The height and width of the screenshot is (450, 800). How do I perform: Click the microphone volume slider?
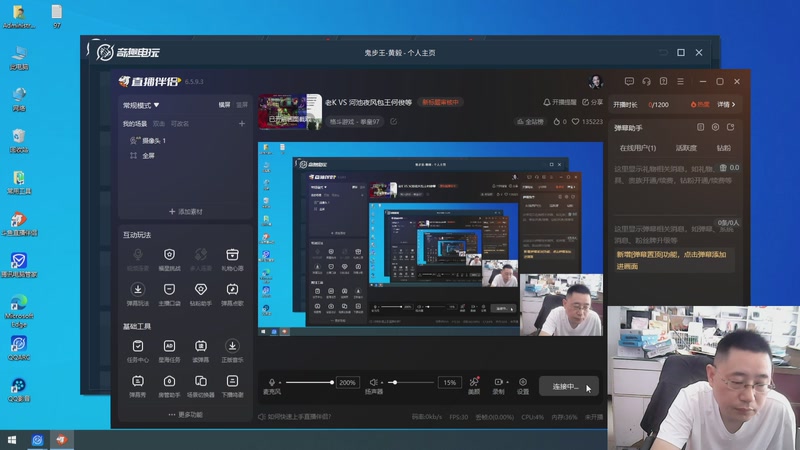click(x=309, y=382)
